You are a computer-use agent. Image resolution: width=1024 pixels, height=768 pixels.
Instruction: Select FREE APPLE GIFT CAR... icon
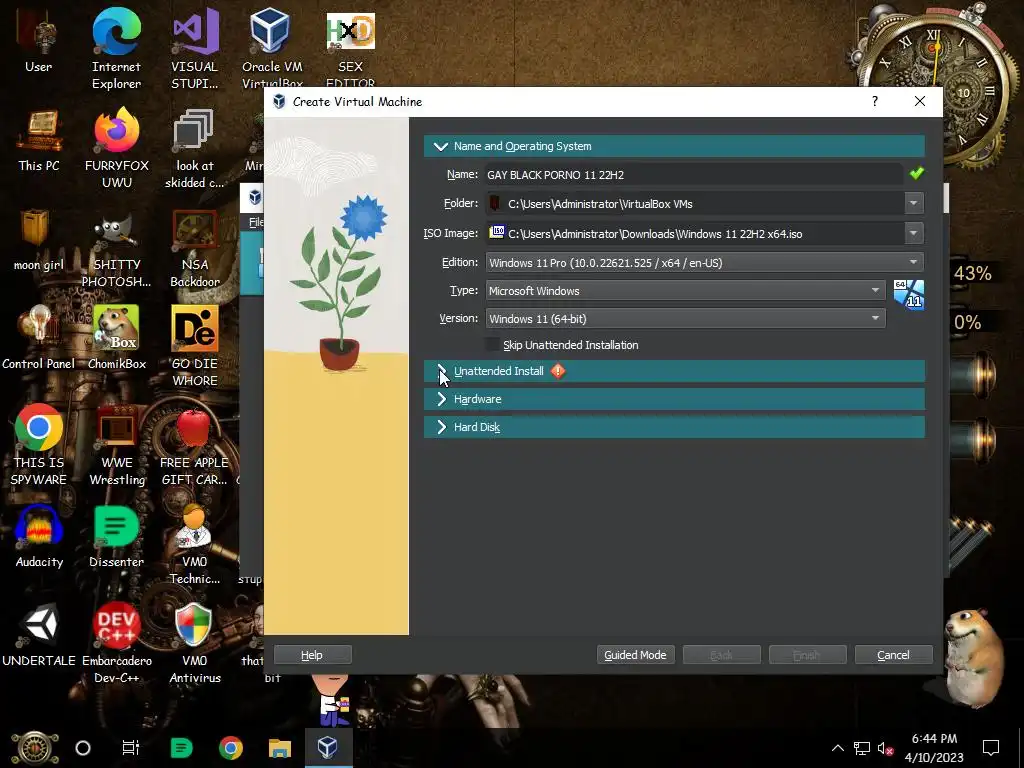click(x=195, y=445)
